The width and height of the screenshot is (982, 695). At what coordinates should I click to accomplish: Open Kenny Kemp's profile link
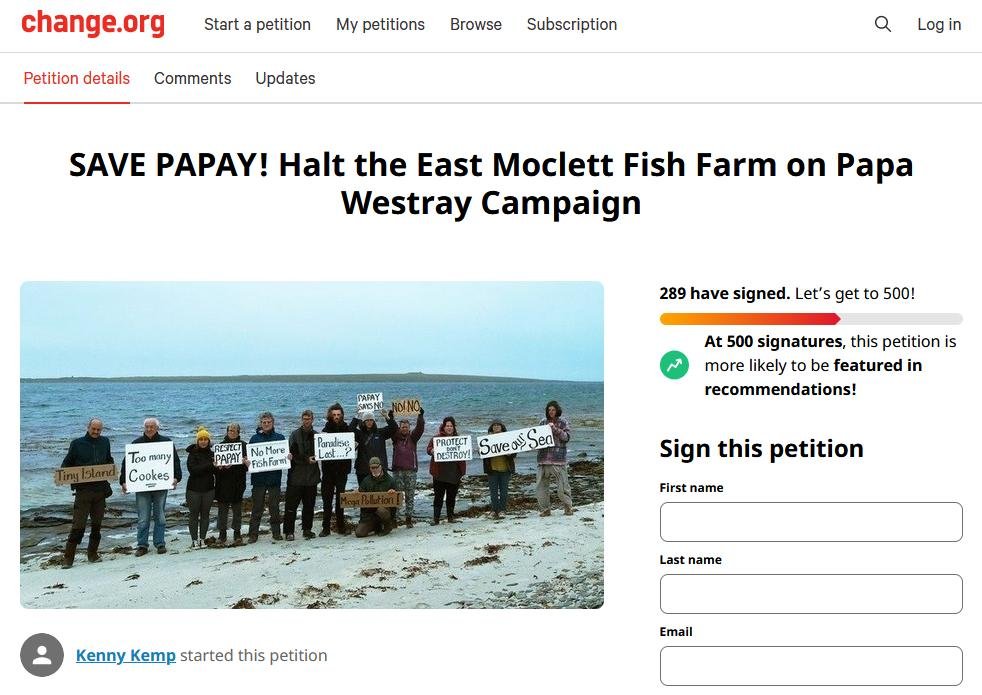click(125, 655)
